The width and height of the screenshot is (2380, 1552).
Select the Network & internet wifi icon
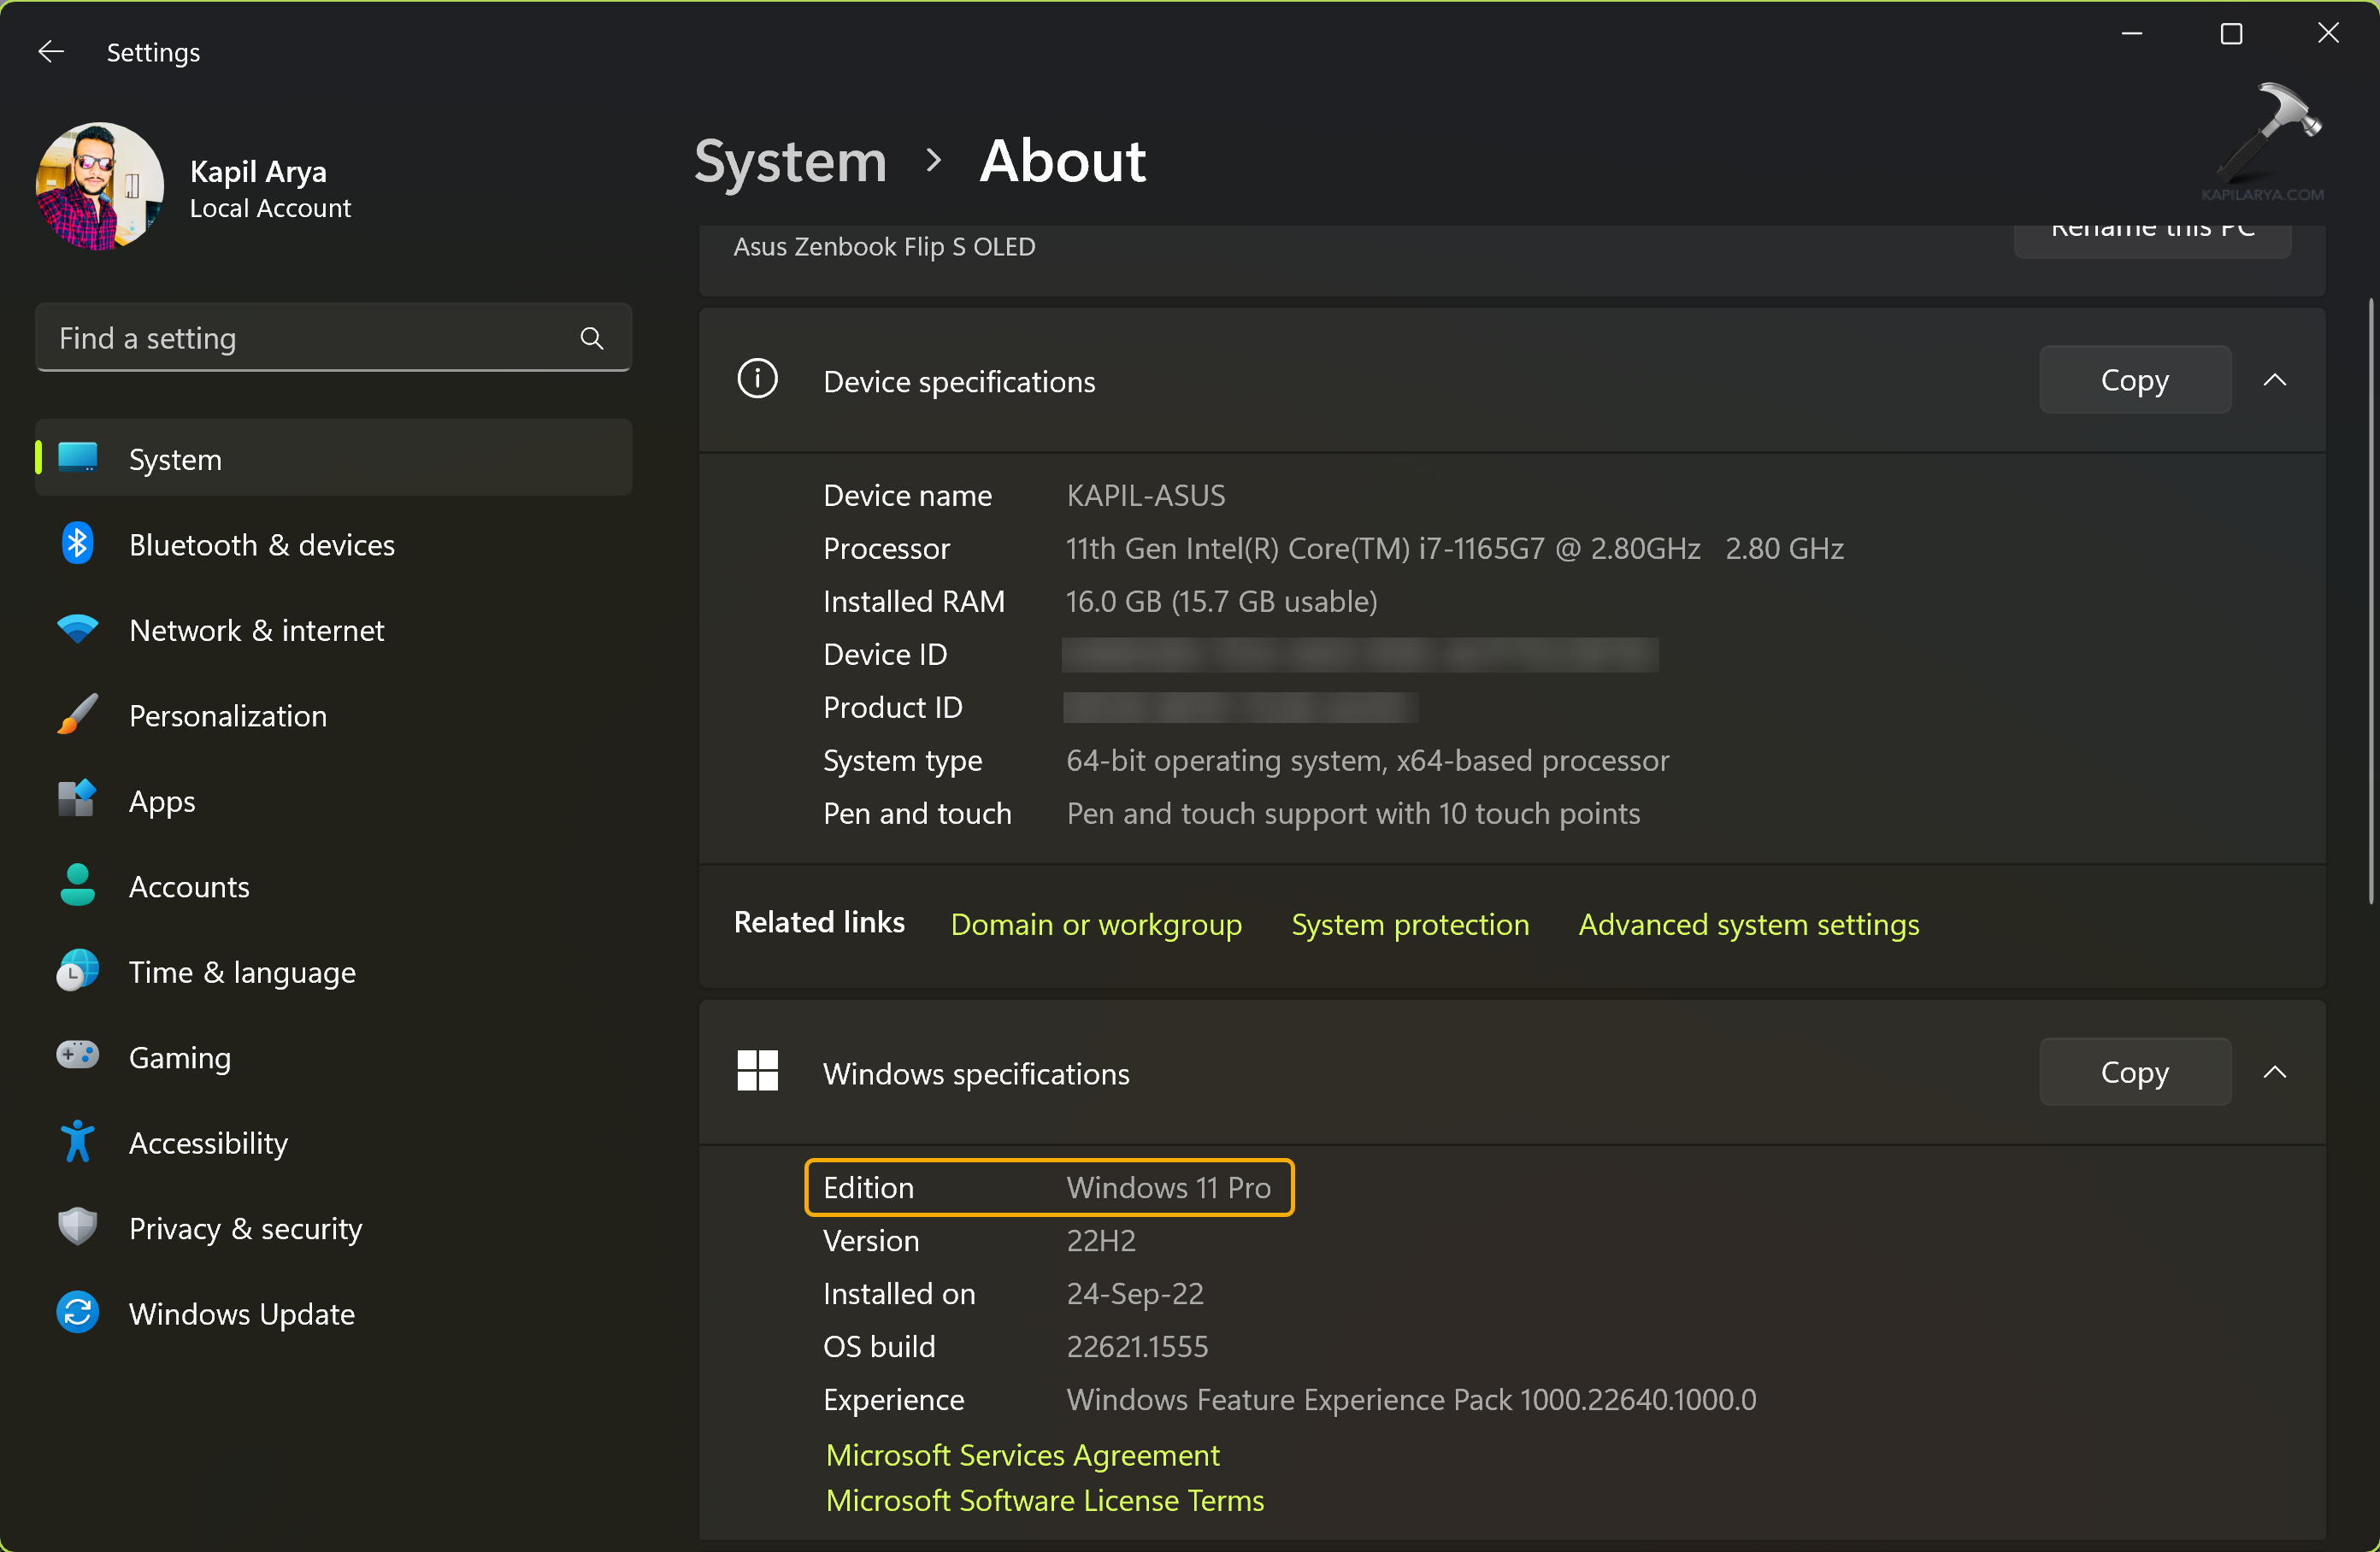tap(77, 629)
